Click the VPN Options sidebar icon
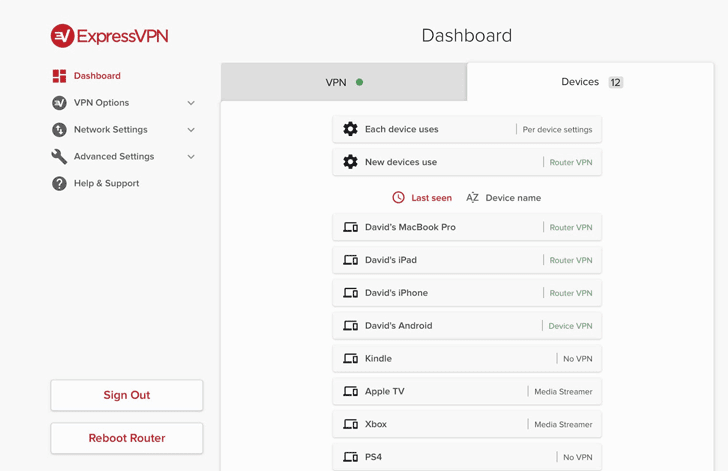This screenshot has height=471, width=728. pyautogui.click(x=59, y=103)
